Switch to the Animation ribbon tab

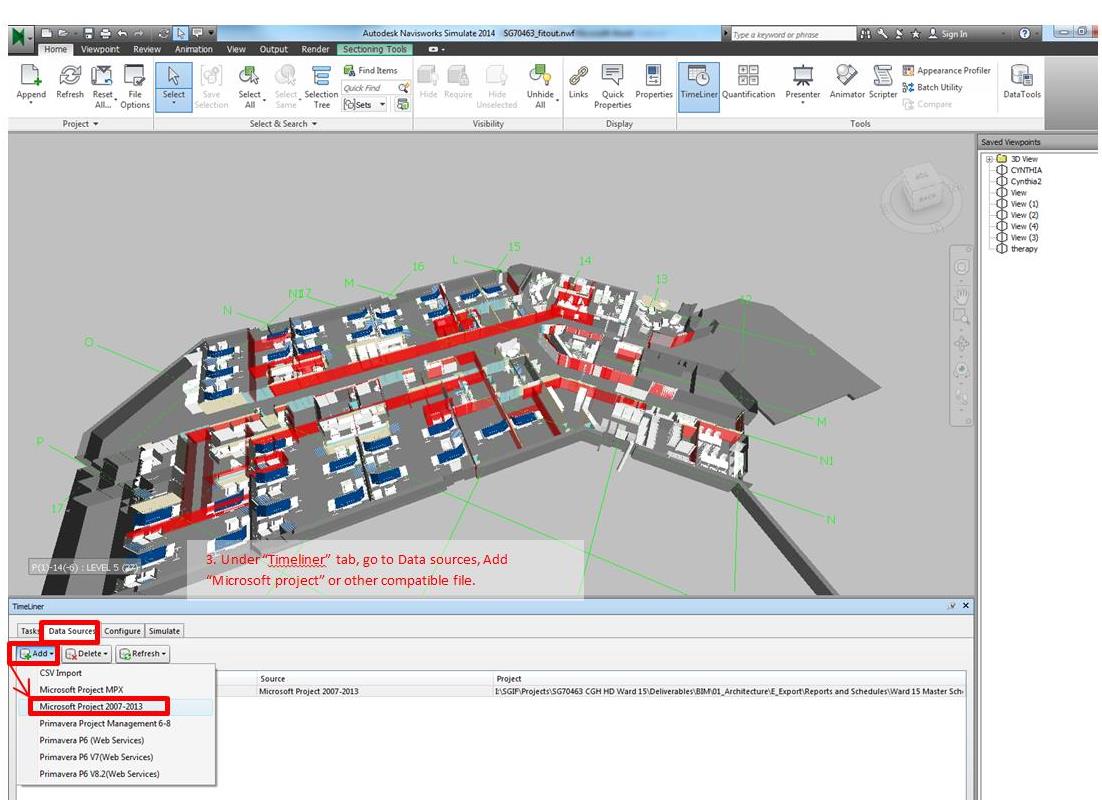(x=193, y=49)
